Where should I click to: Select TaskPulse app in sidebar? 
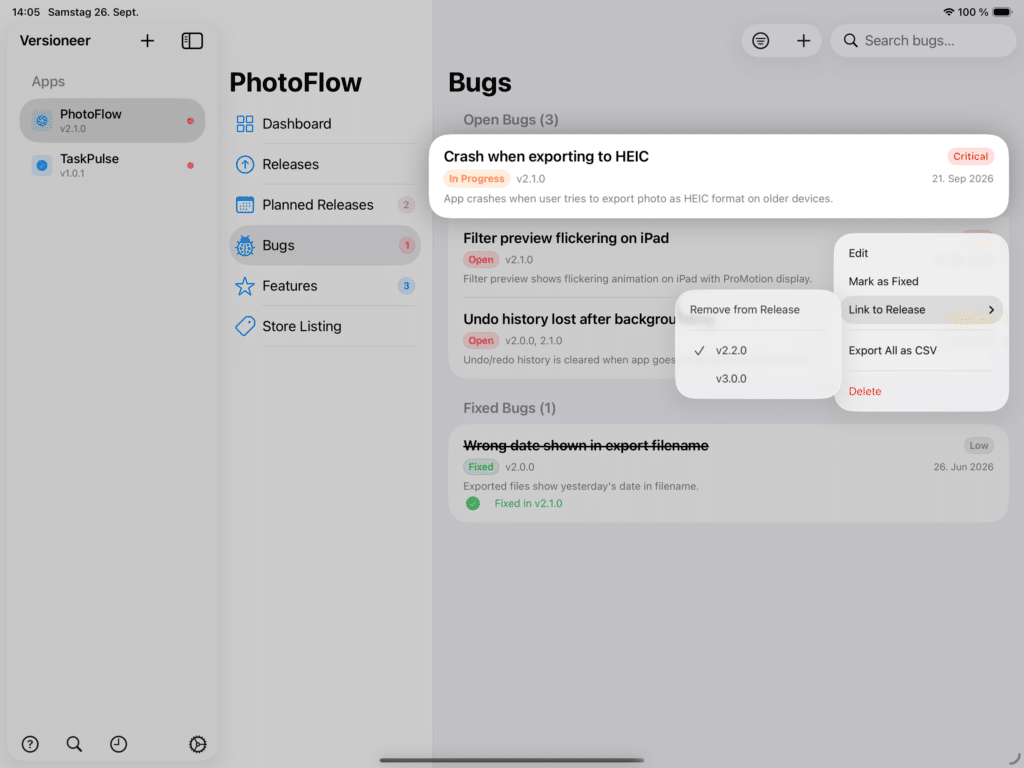click(112, 165)
